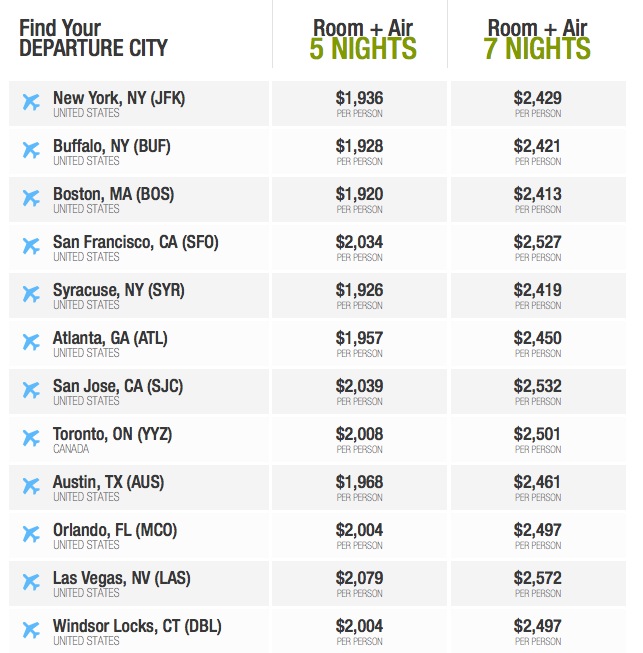Select the Austin, TX (AUS) departure city
The image size is (643, 653).
tap(139, 487)
